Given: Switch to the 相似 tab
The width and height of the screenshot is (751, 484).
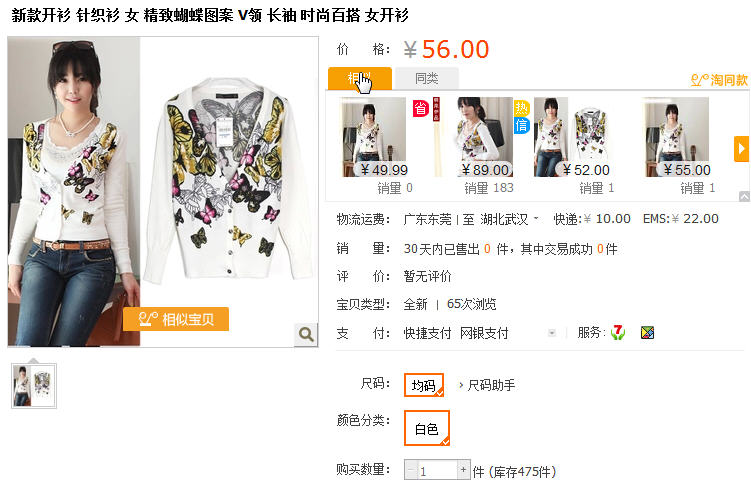Looking at the screenshot, I should pyautogui.click(x=360, y=78).
